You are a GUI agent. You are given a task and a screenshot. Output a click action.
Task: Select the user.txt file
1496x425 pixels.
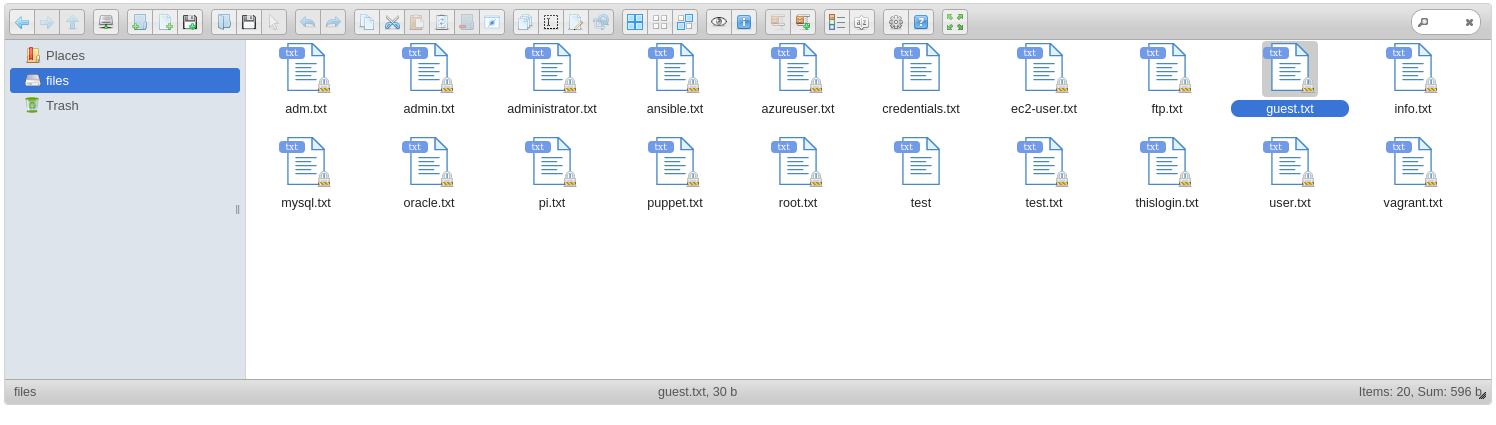1290,174
